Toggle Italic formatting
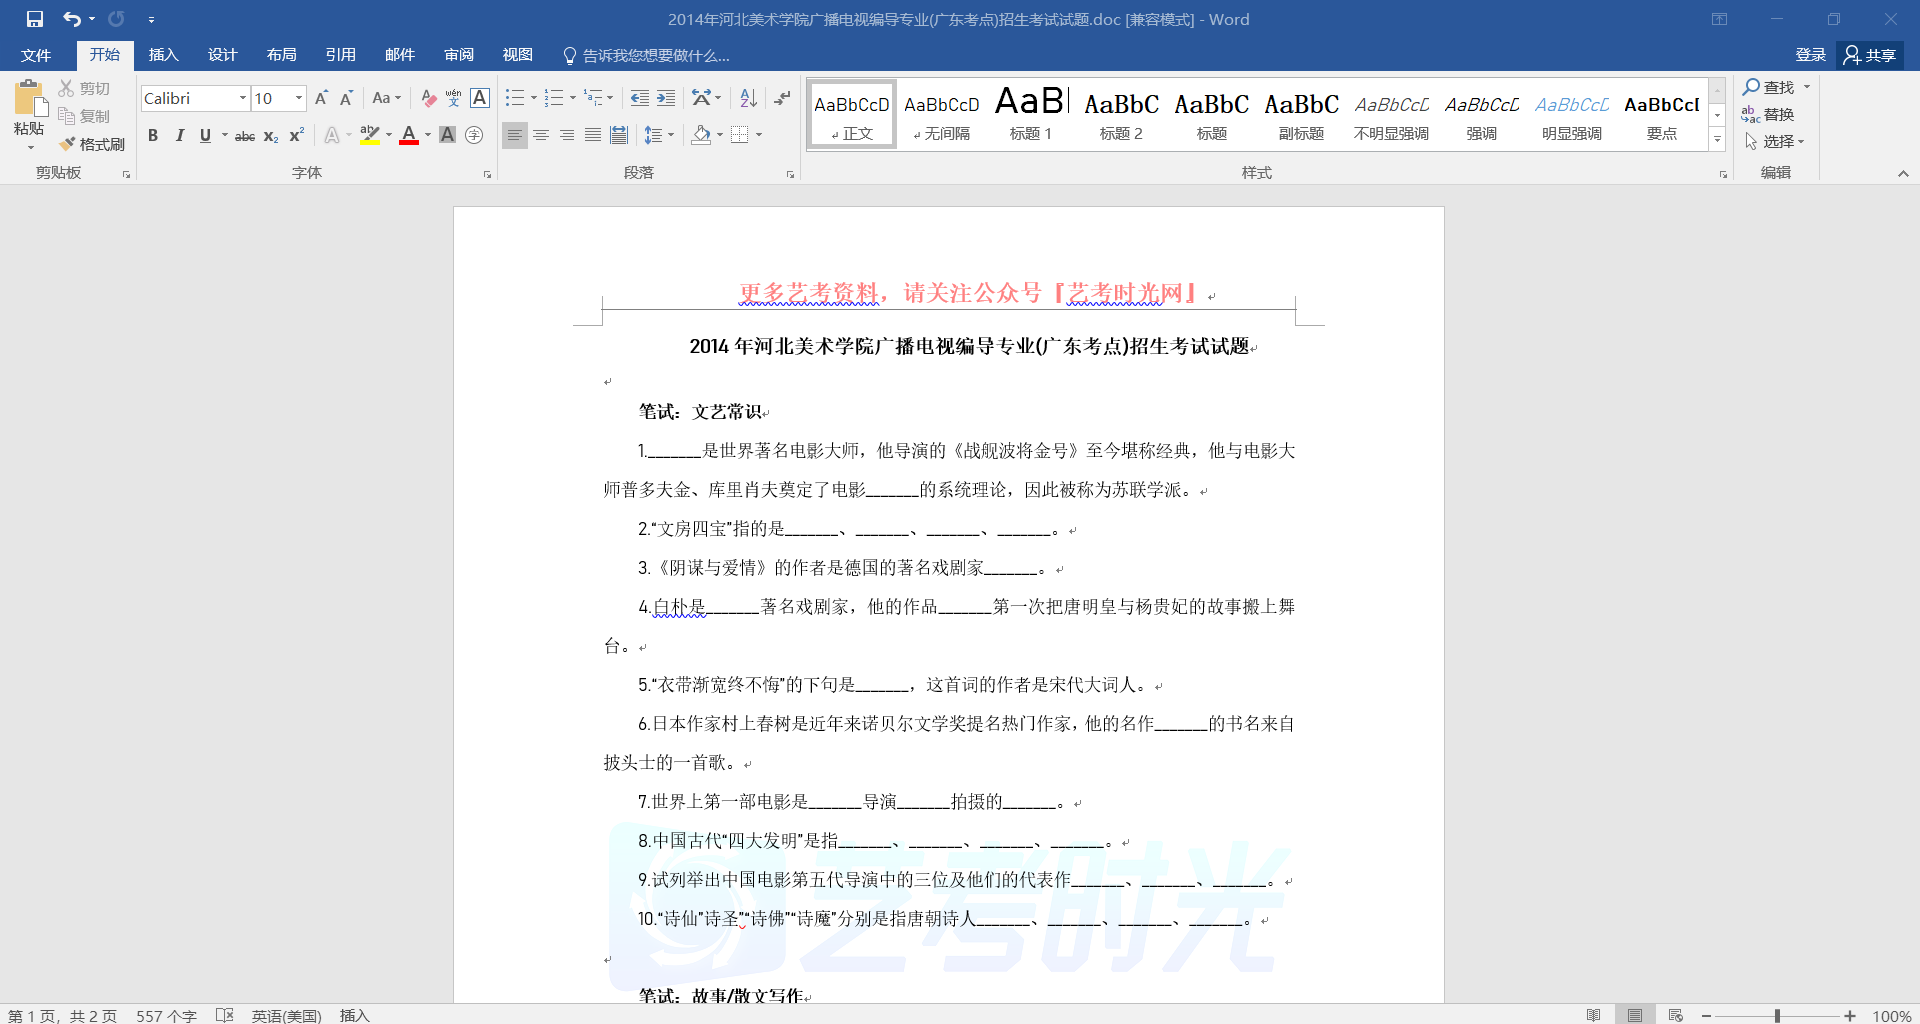This screenshot has width=1920, height=1024. point(179,136)
